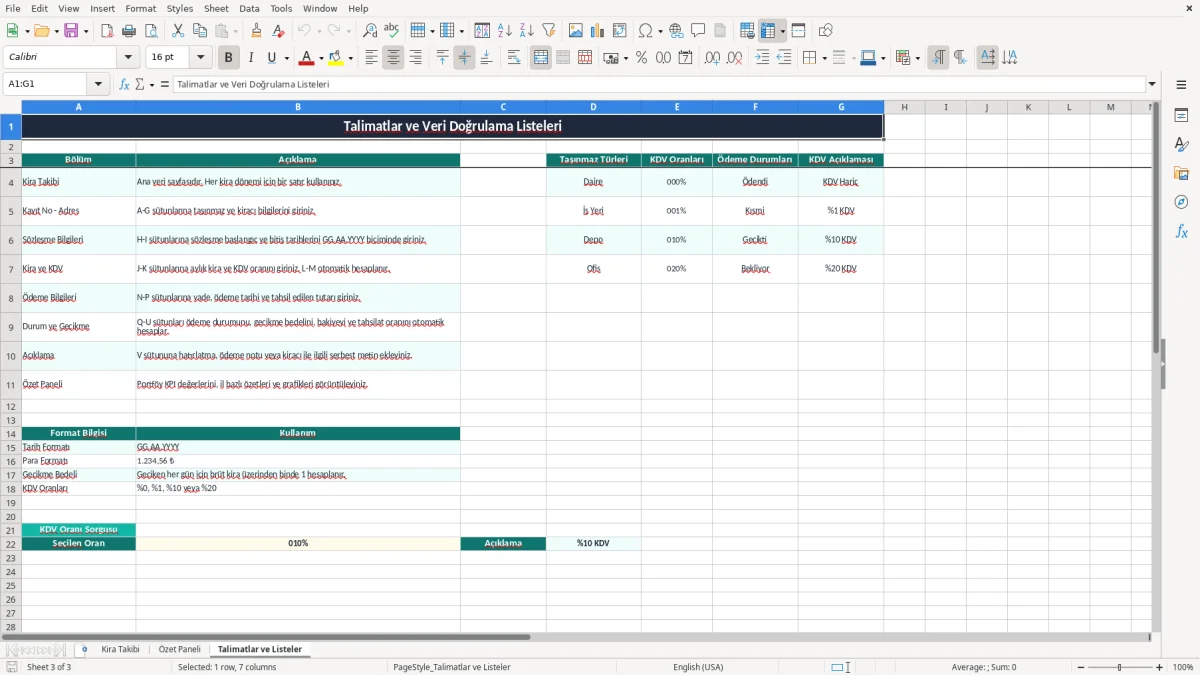This screenshot has width=1200, height=675.
Task: Open Print Preview
Action: coord(151,31)
